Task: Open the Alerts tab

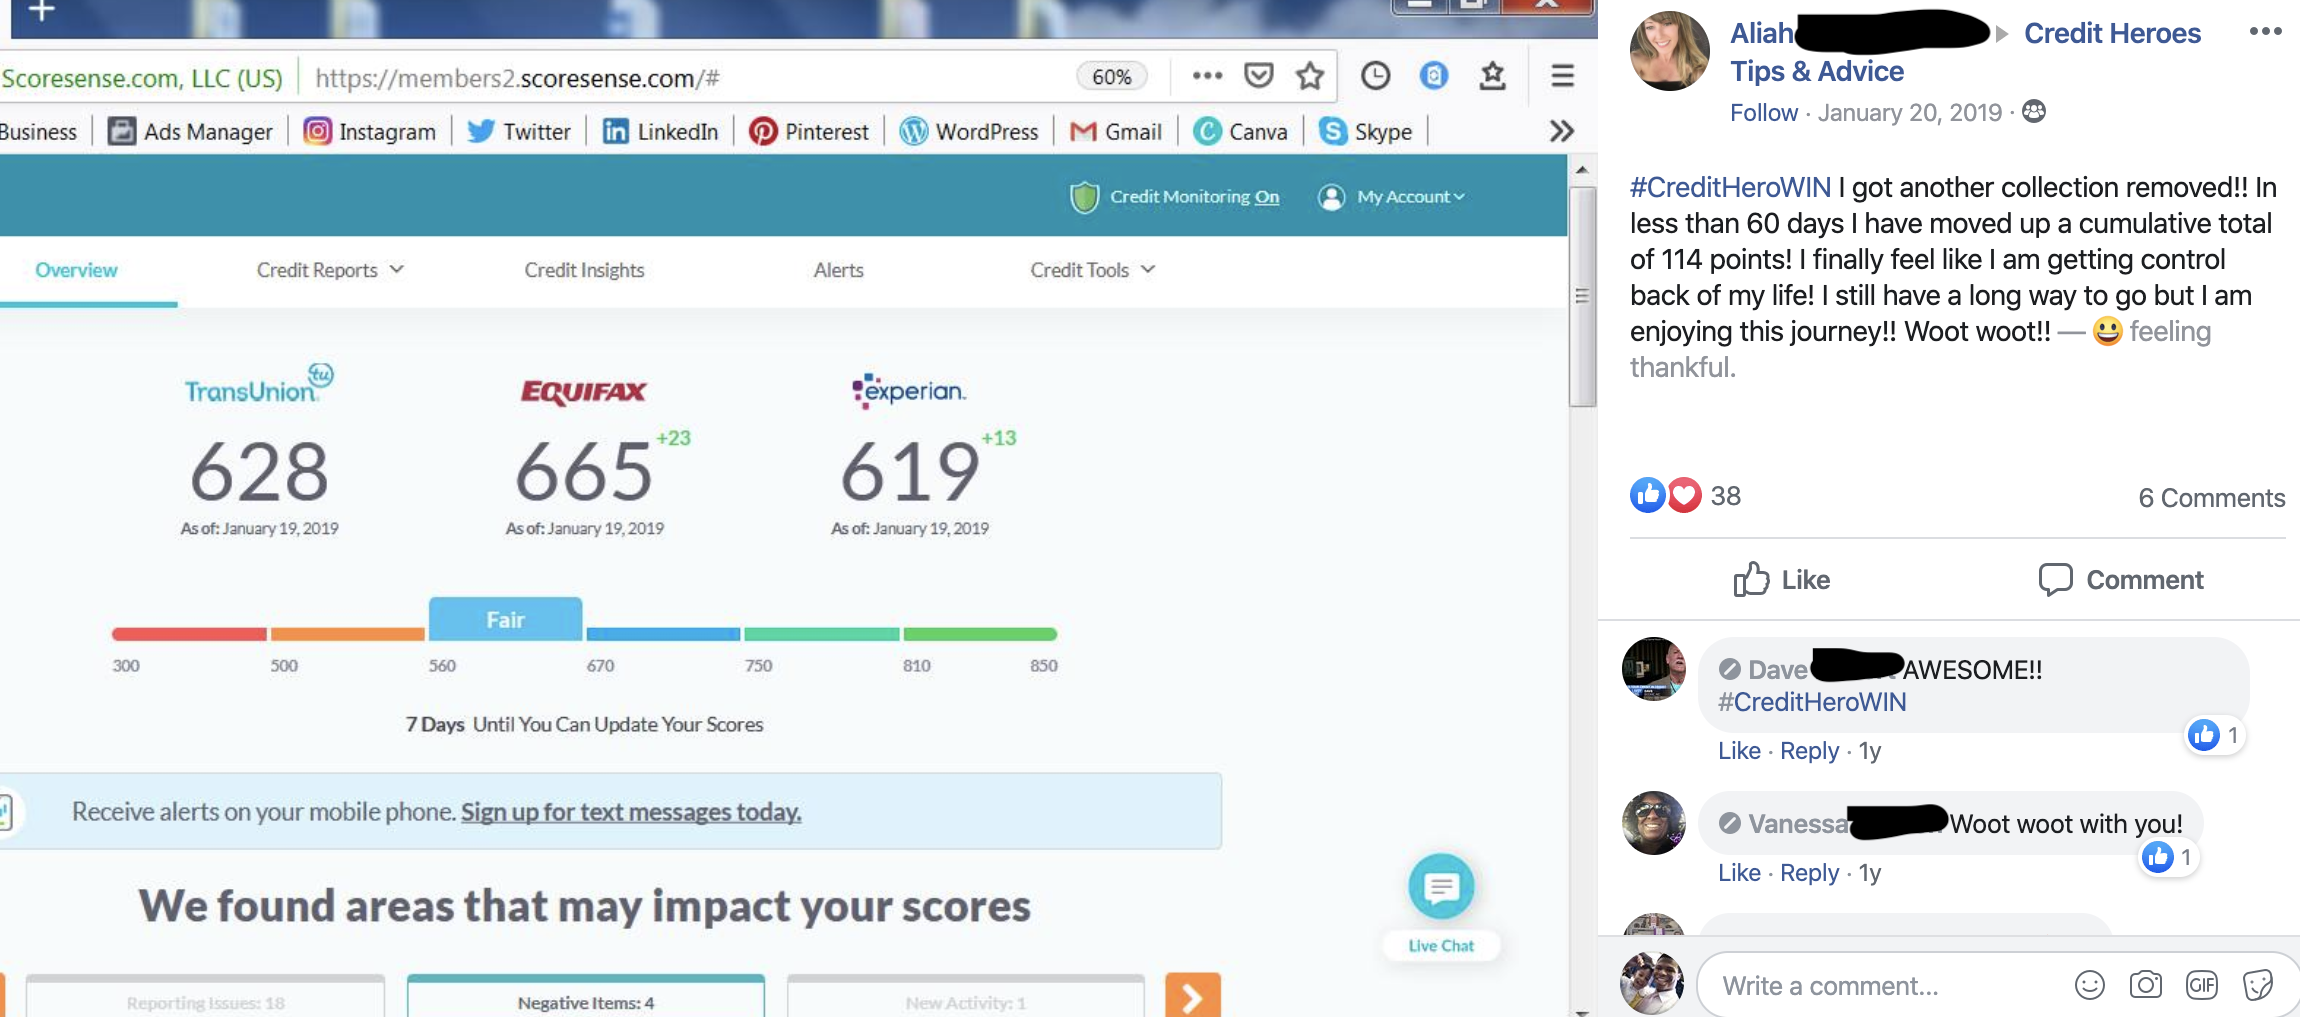Action: pyautogui.click(x=838, y=270)
